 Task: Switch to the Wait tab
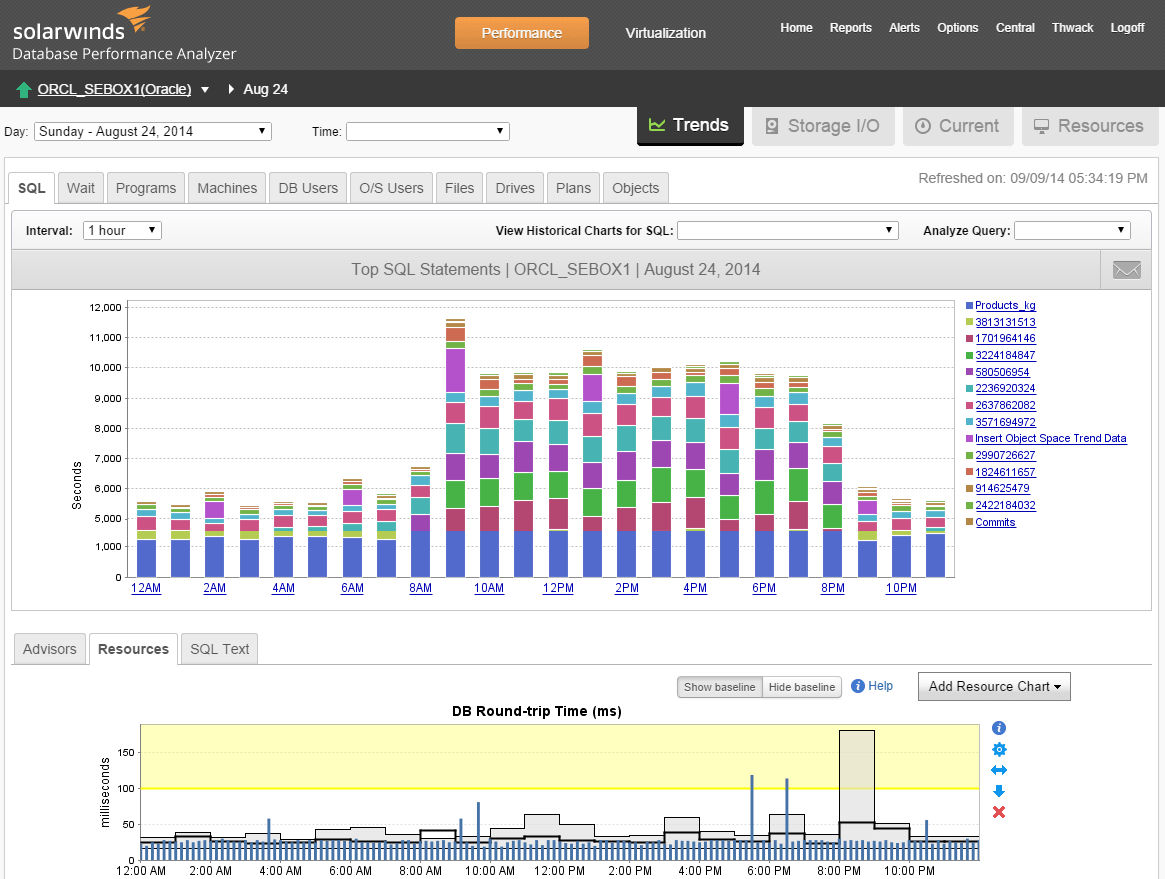tap(80, 187)
